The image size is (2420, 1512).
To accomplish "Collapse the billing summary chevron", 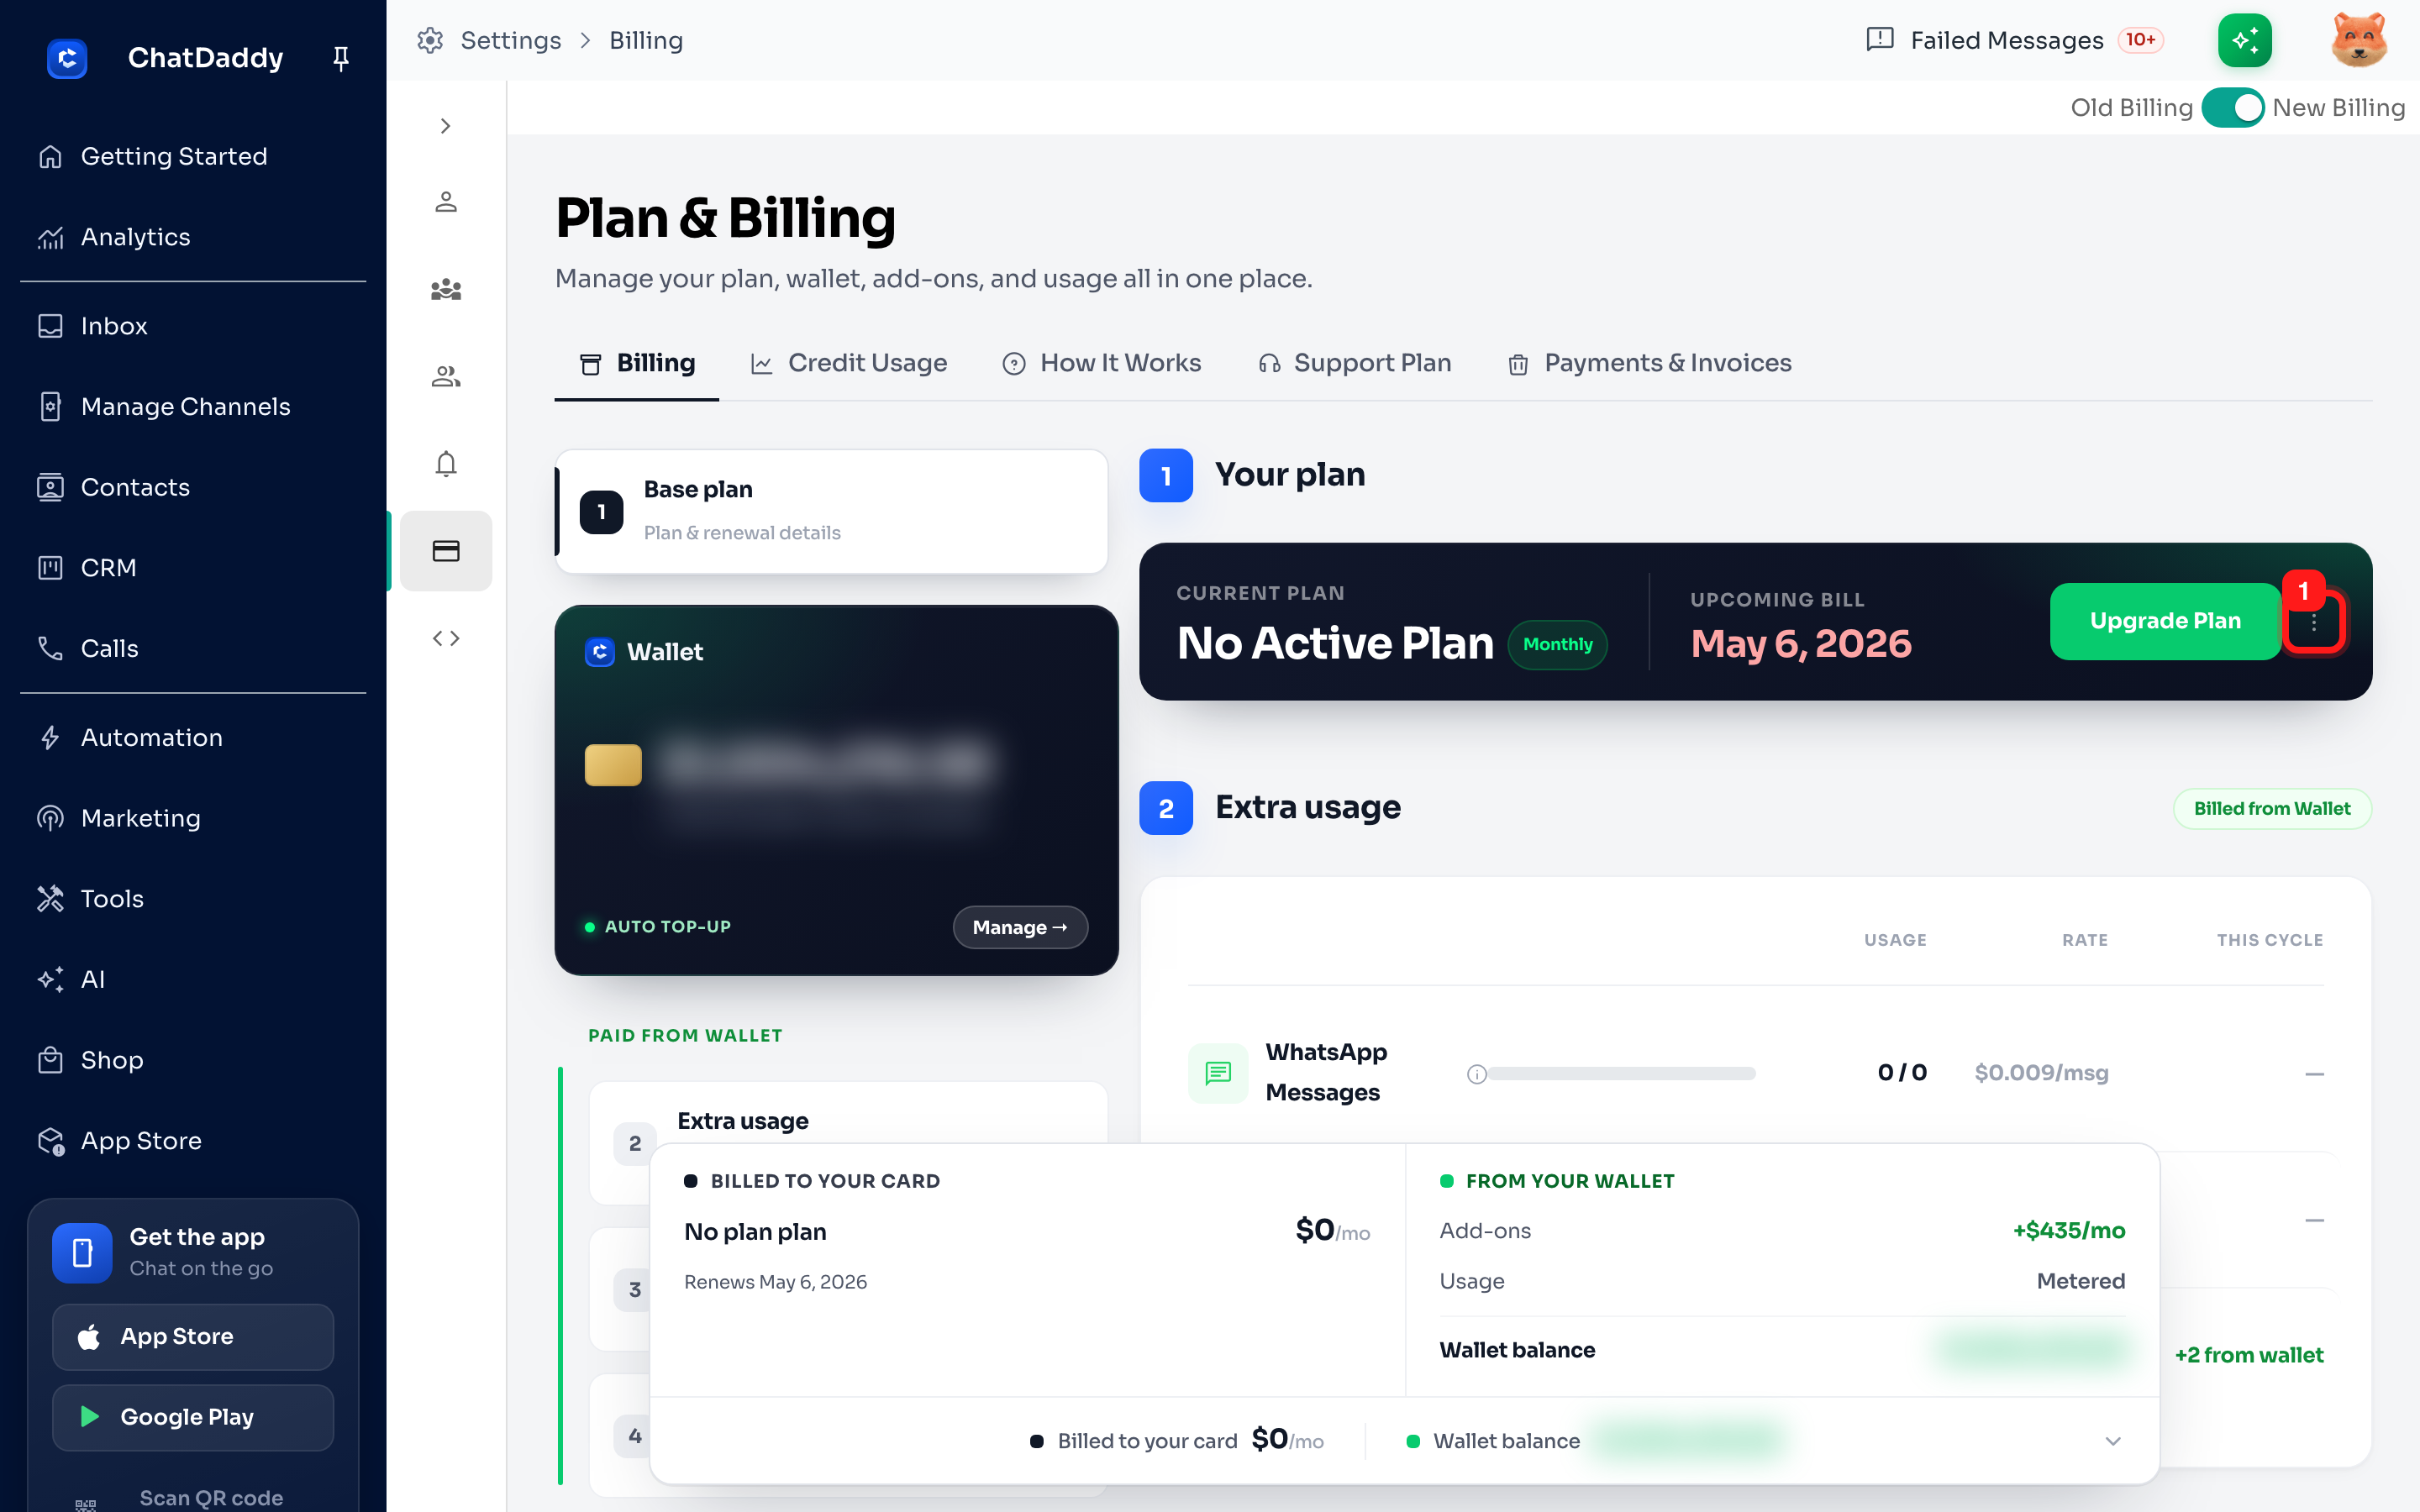I will click(2113, 1441).
